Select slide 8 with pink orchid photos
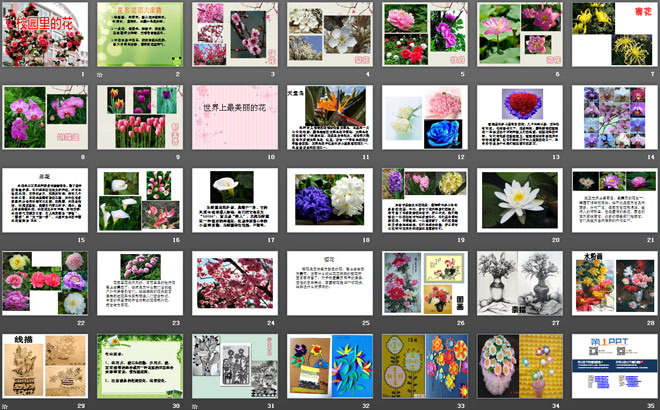Screen dimensions: 660x410 click(45, 117)
